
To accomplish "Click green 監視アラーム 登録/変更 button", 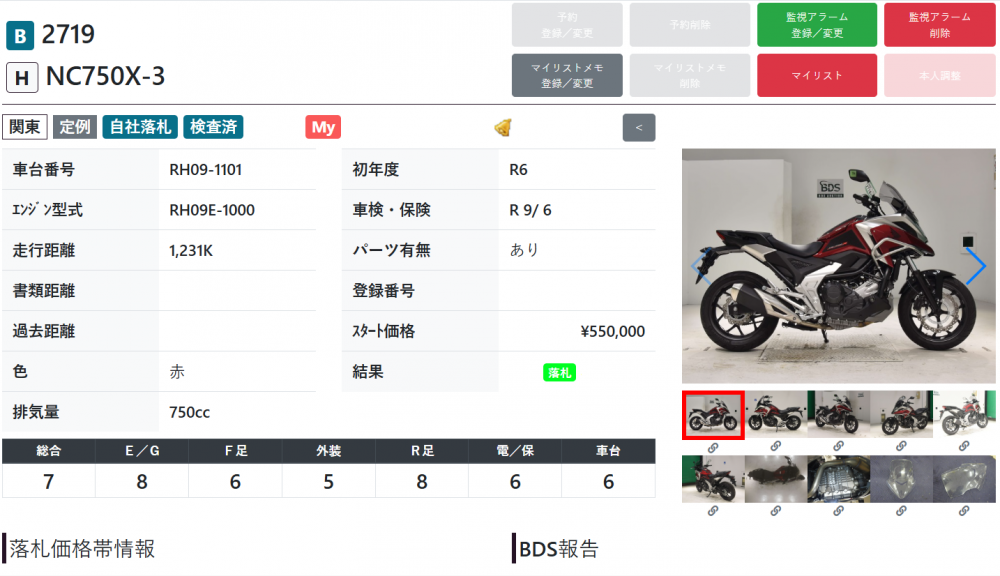I will click(817, 25).
